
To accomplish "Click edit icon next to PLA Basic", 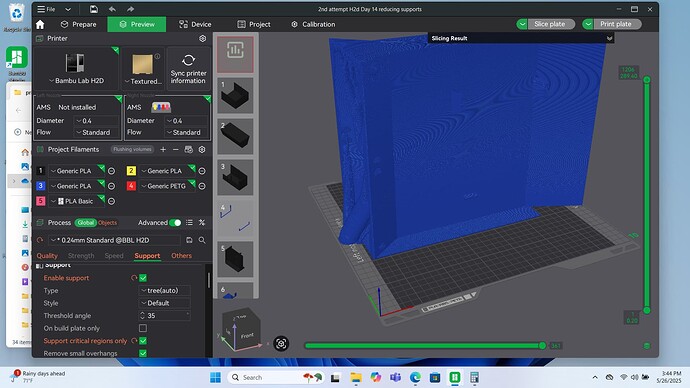I will (x=112, y=201).
